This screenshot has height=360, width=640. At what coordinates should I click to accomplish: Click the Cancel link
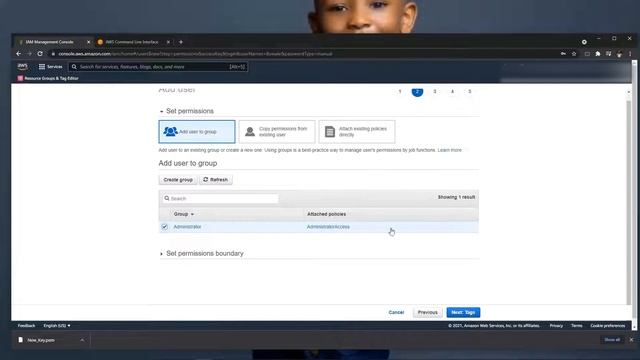click(396, 312)
